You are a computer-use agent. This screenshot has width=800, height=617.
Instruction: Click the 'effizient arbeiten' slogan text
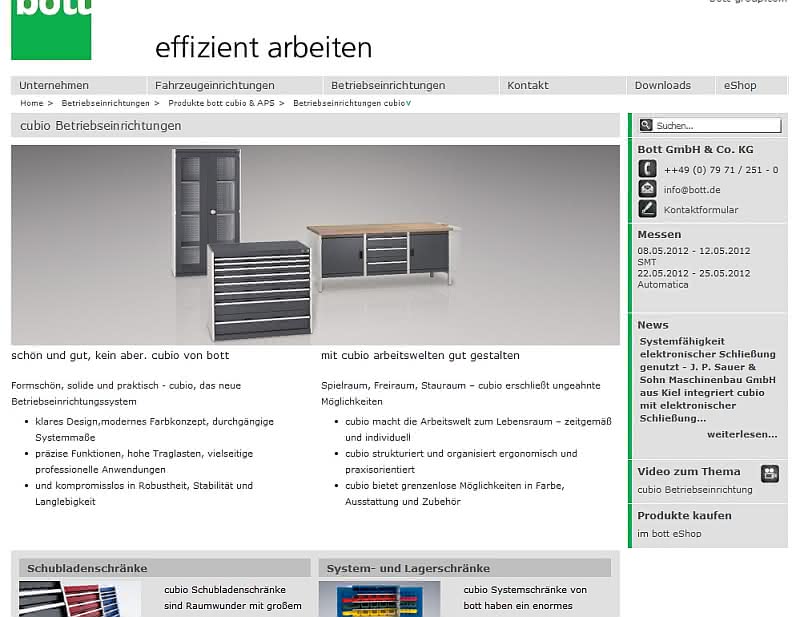264,47
